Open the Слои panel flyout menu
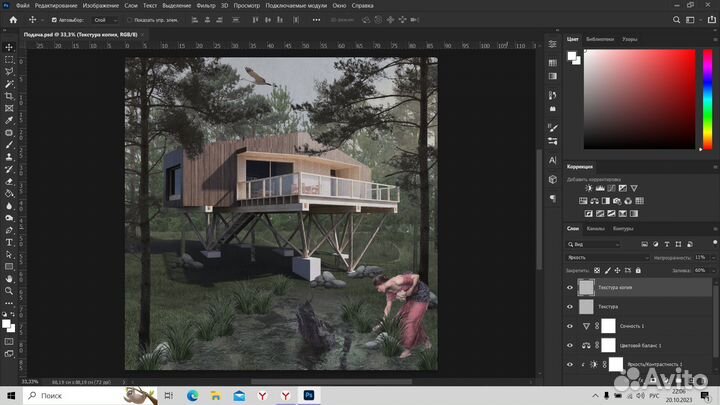The image size is (720, 405). point(715,229)
